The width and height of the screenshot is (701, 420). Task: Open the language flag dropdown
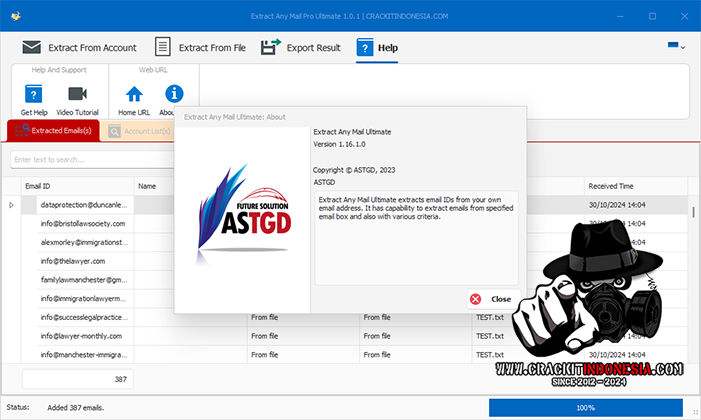pyautogui.click(x=677, y=46)
